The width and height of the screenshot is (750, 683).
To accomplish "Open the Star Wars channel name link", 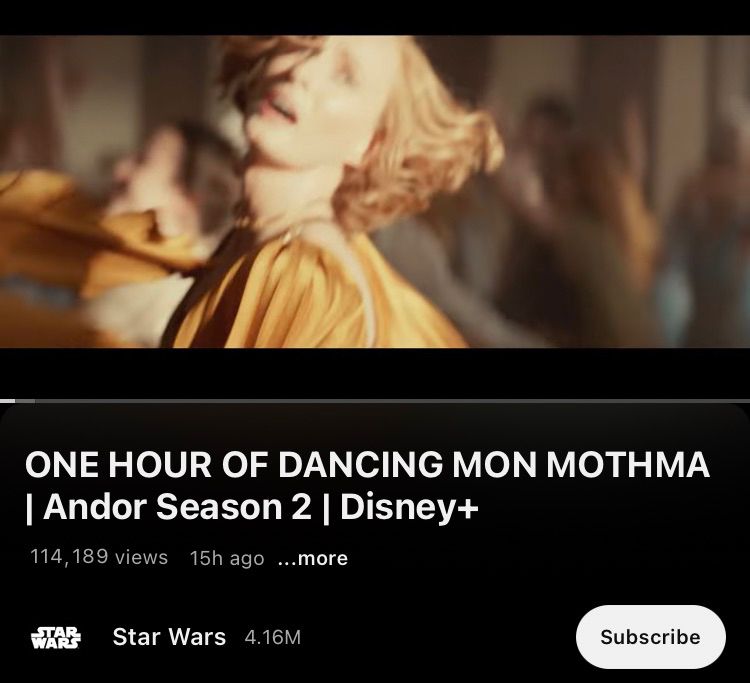I will click(169, 637).
